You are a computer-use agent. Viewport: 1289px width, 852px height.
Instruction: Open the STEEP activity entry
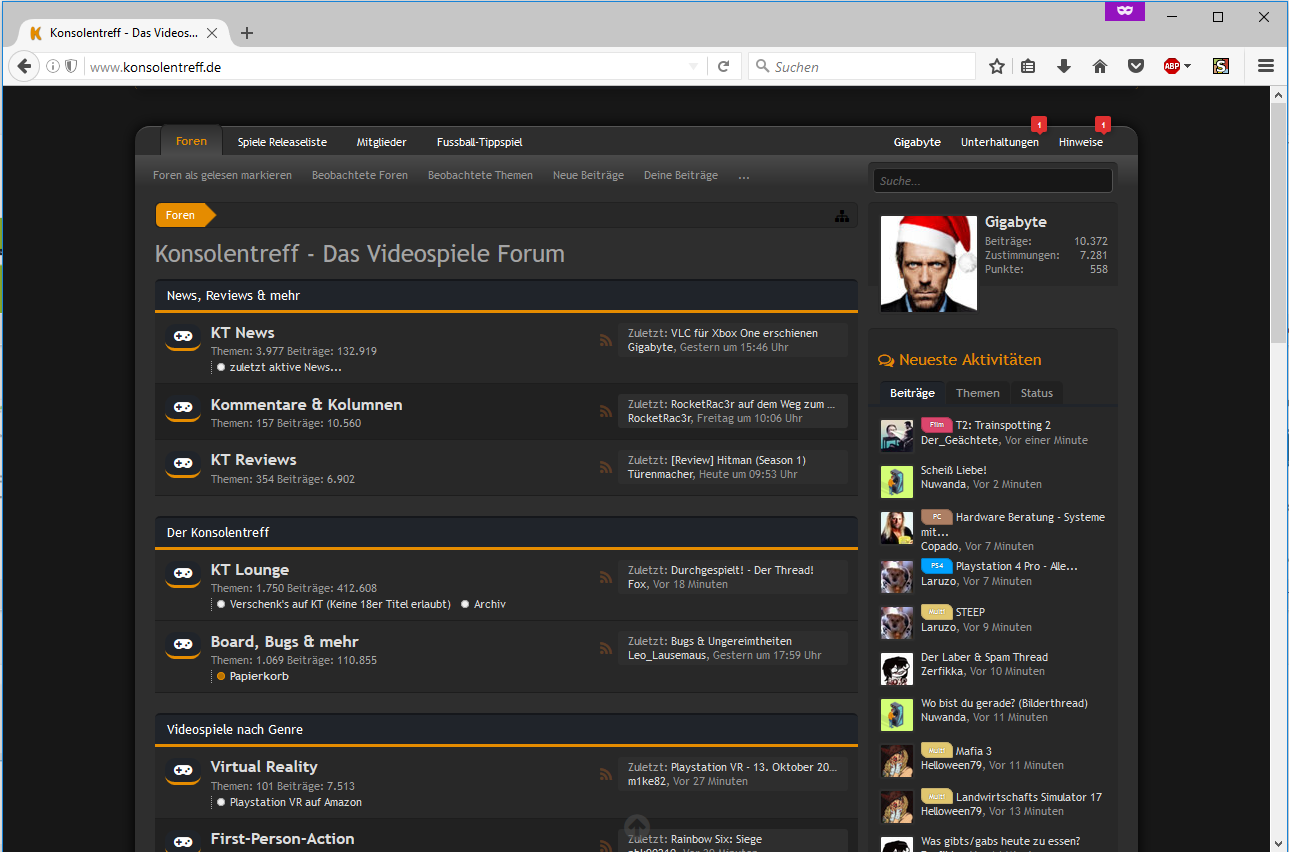[x=970, y=612]
